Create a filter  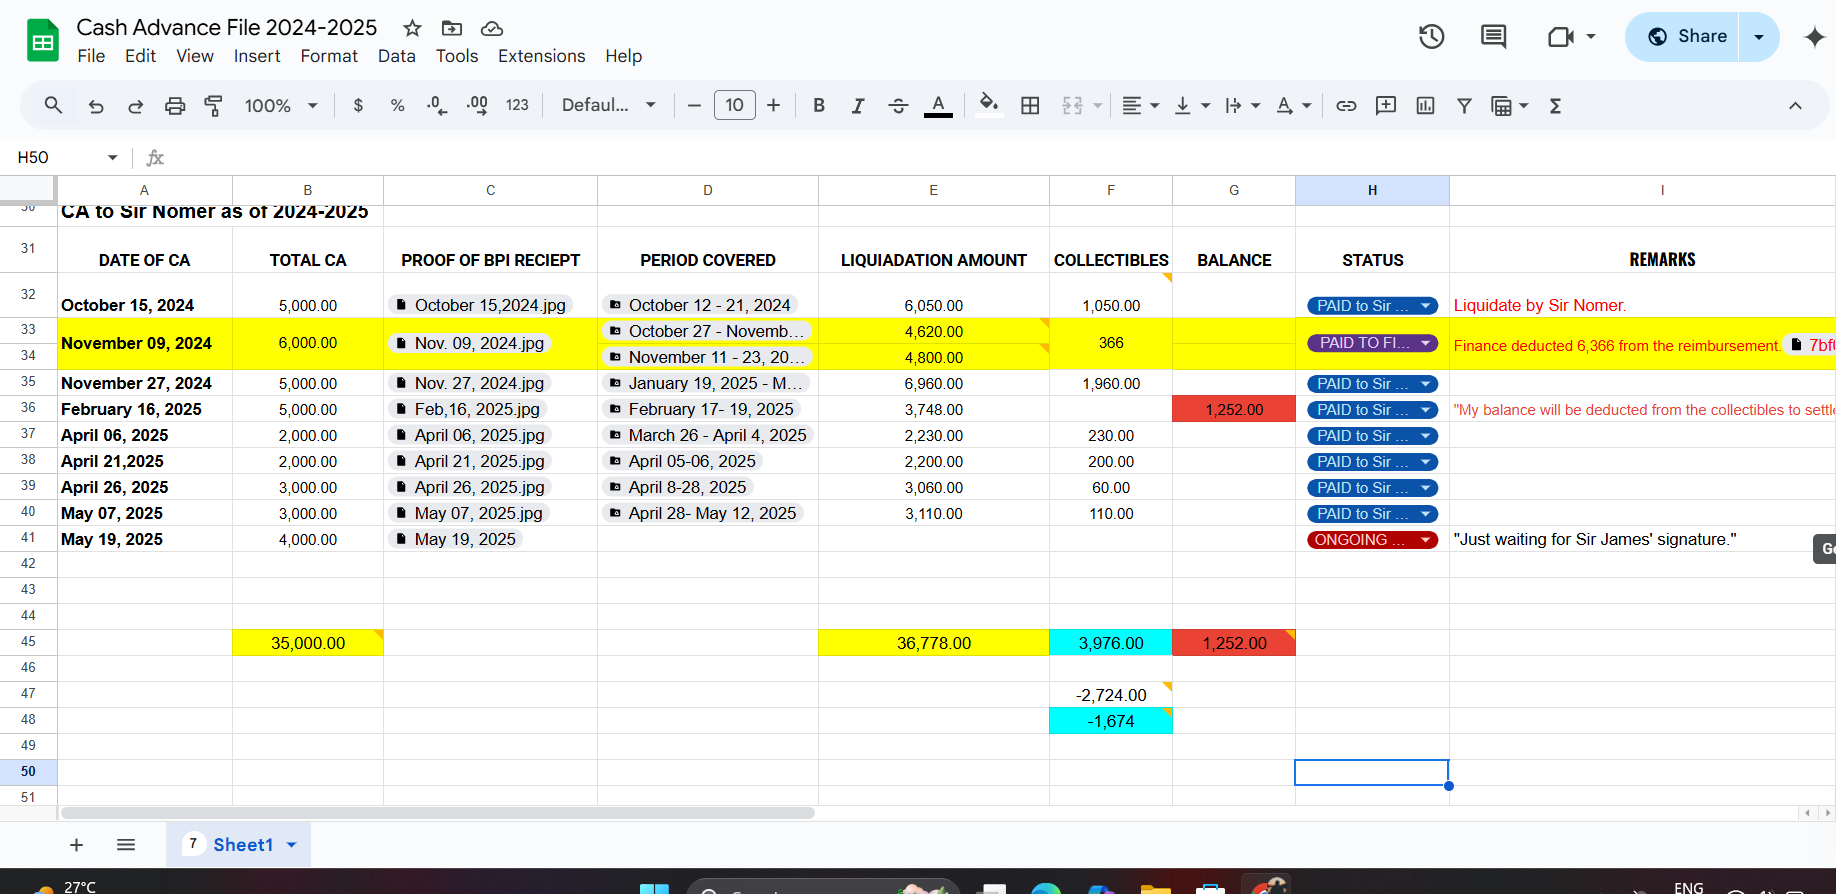(x=1464, y=105)
